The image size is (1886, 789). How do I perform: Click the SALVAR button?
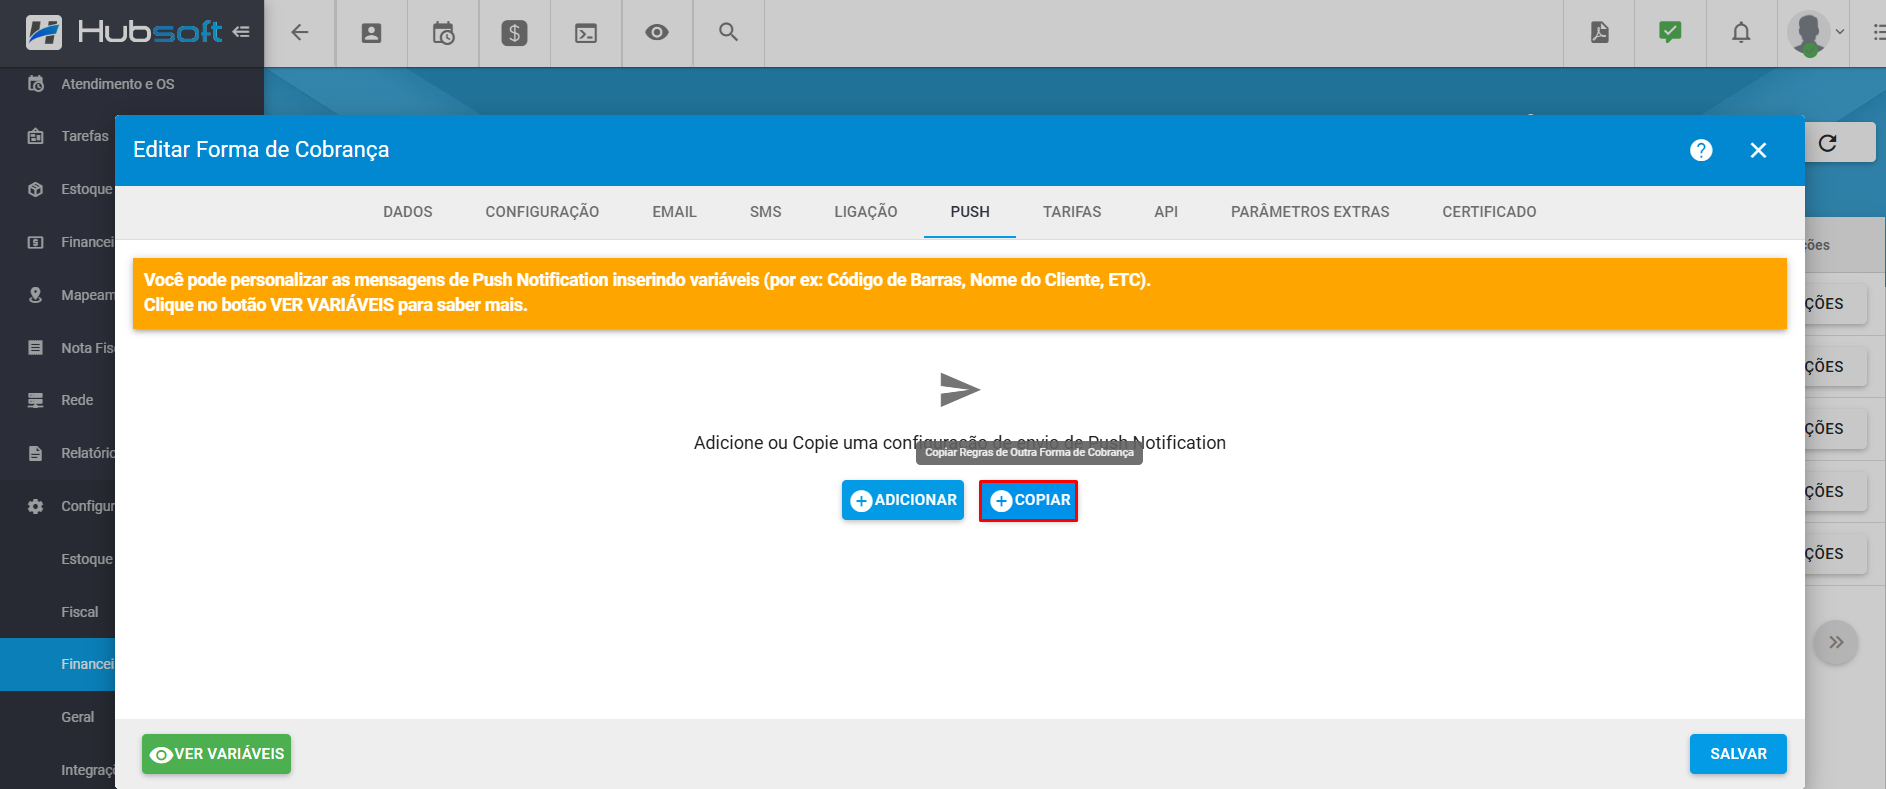(1738, 754)
